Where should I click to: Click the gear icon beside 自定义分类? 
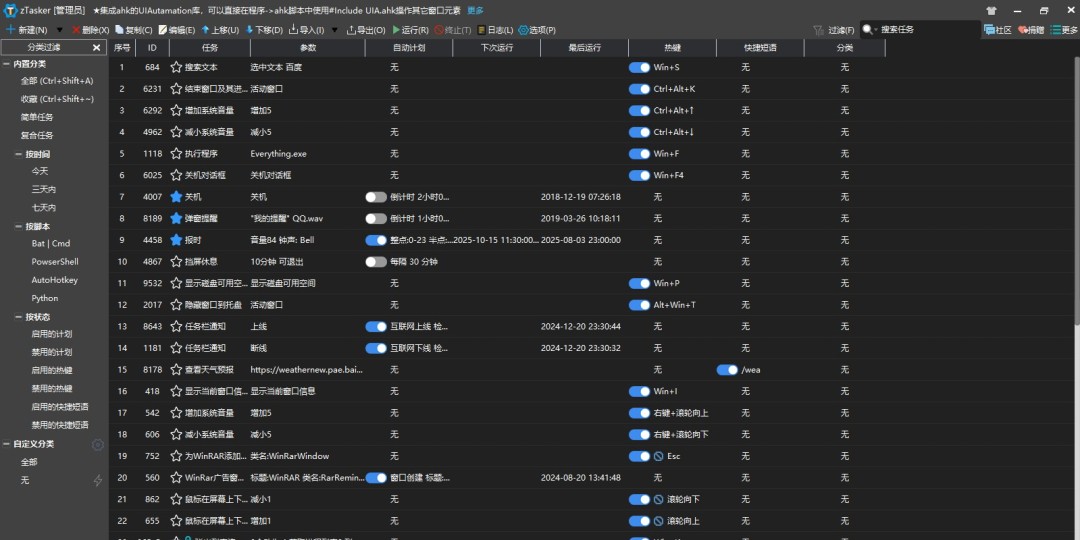click(98, 445)
